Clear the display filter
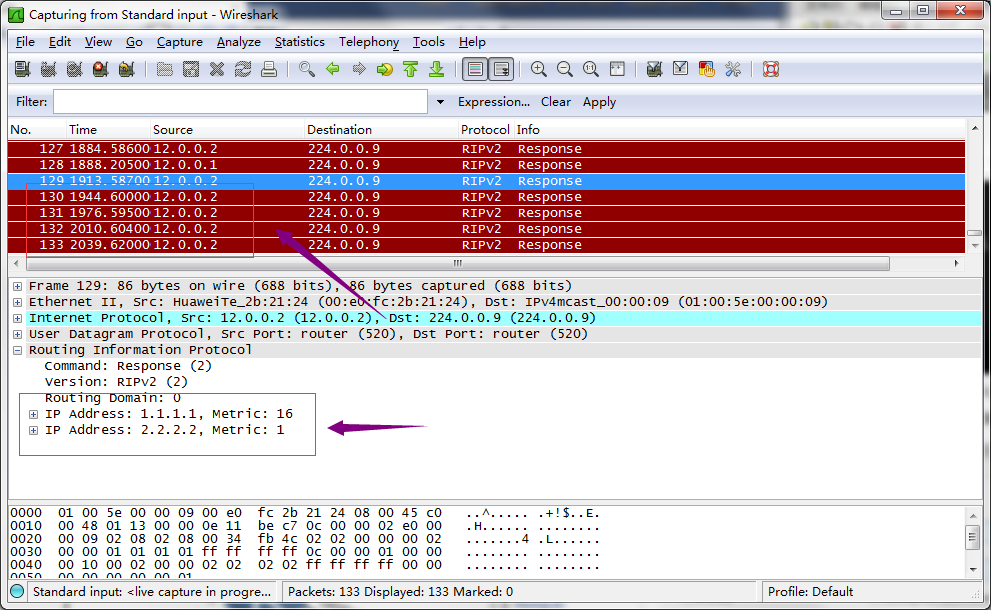991x610 pixels. tap(556, 102)
